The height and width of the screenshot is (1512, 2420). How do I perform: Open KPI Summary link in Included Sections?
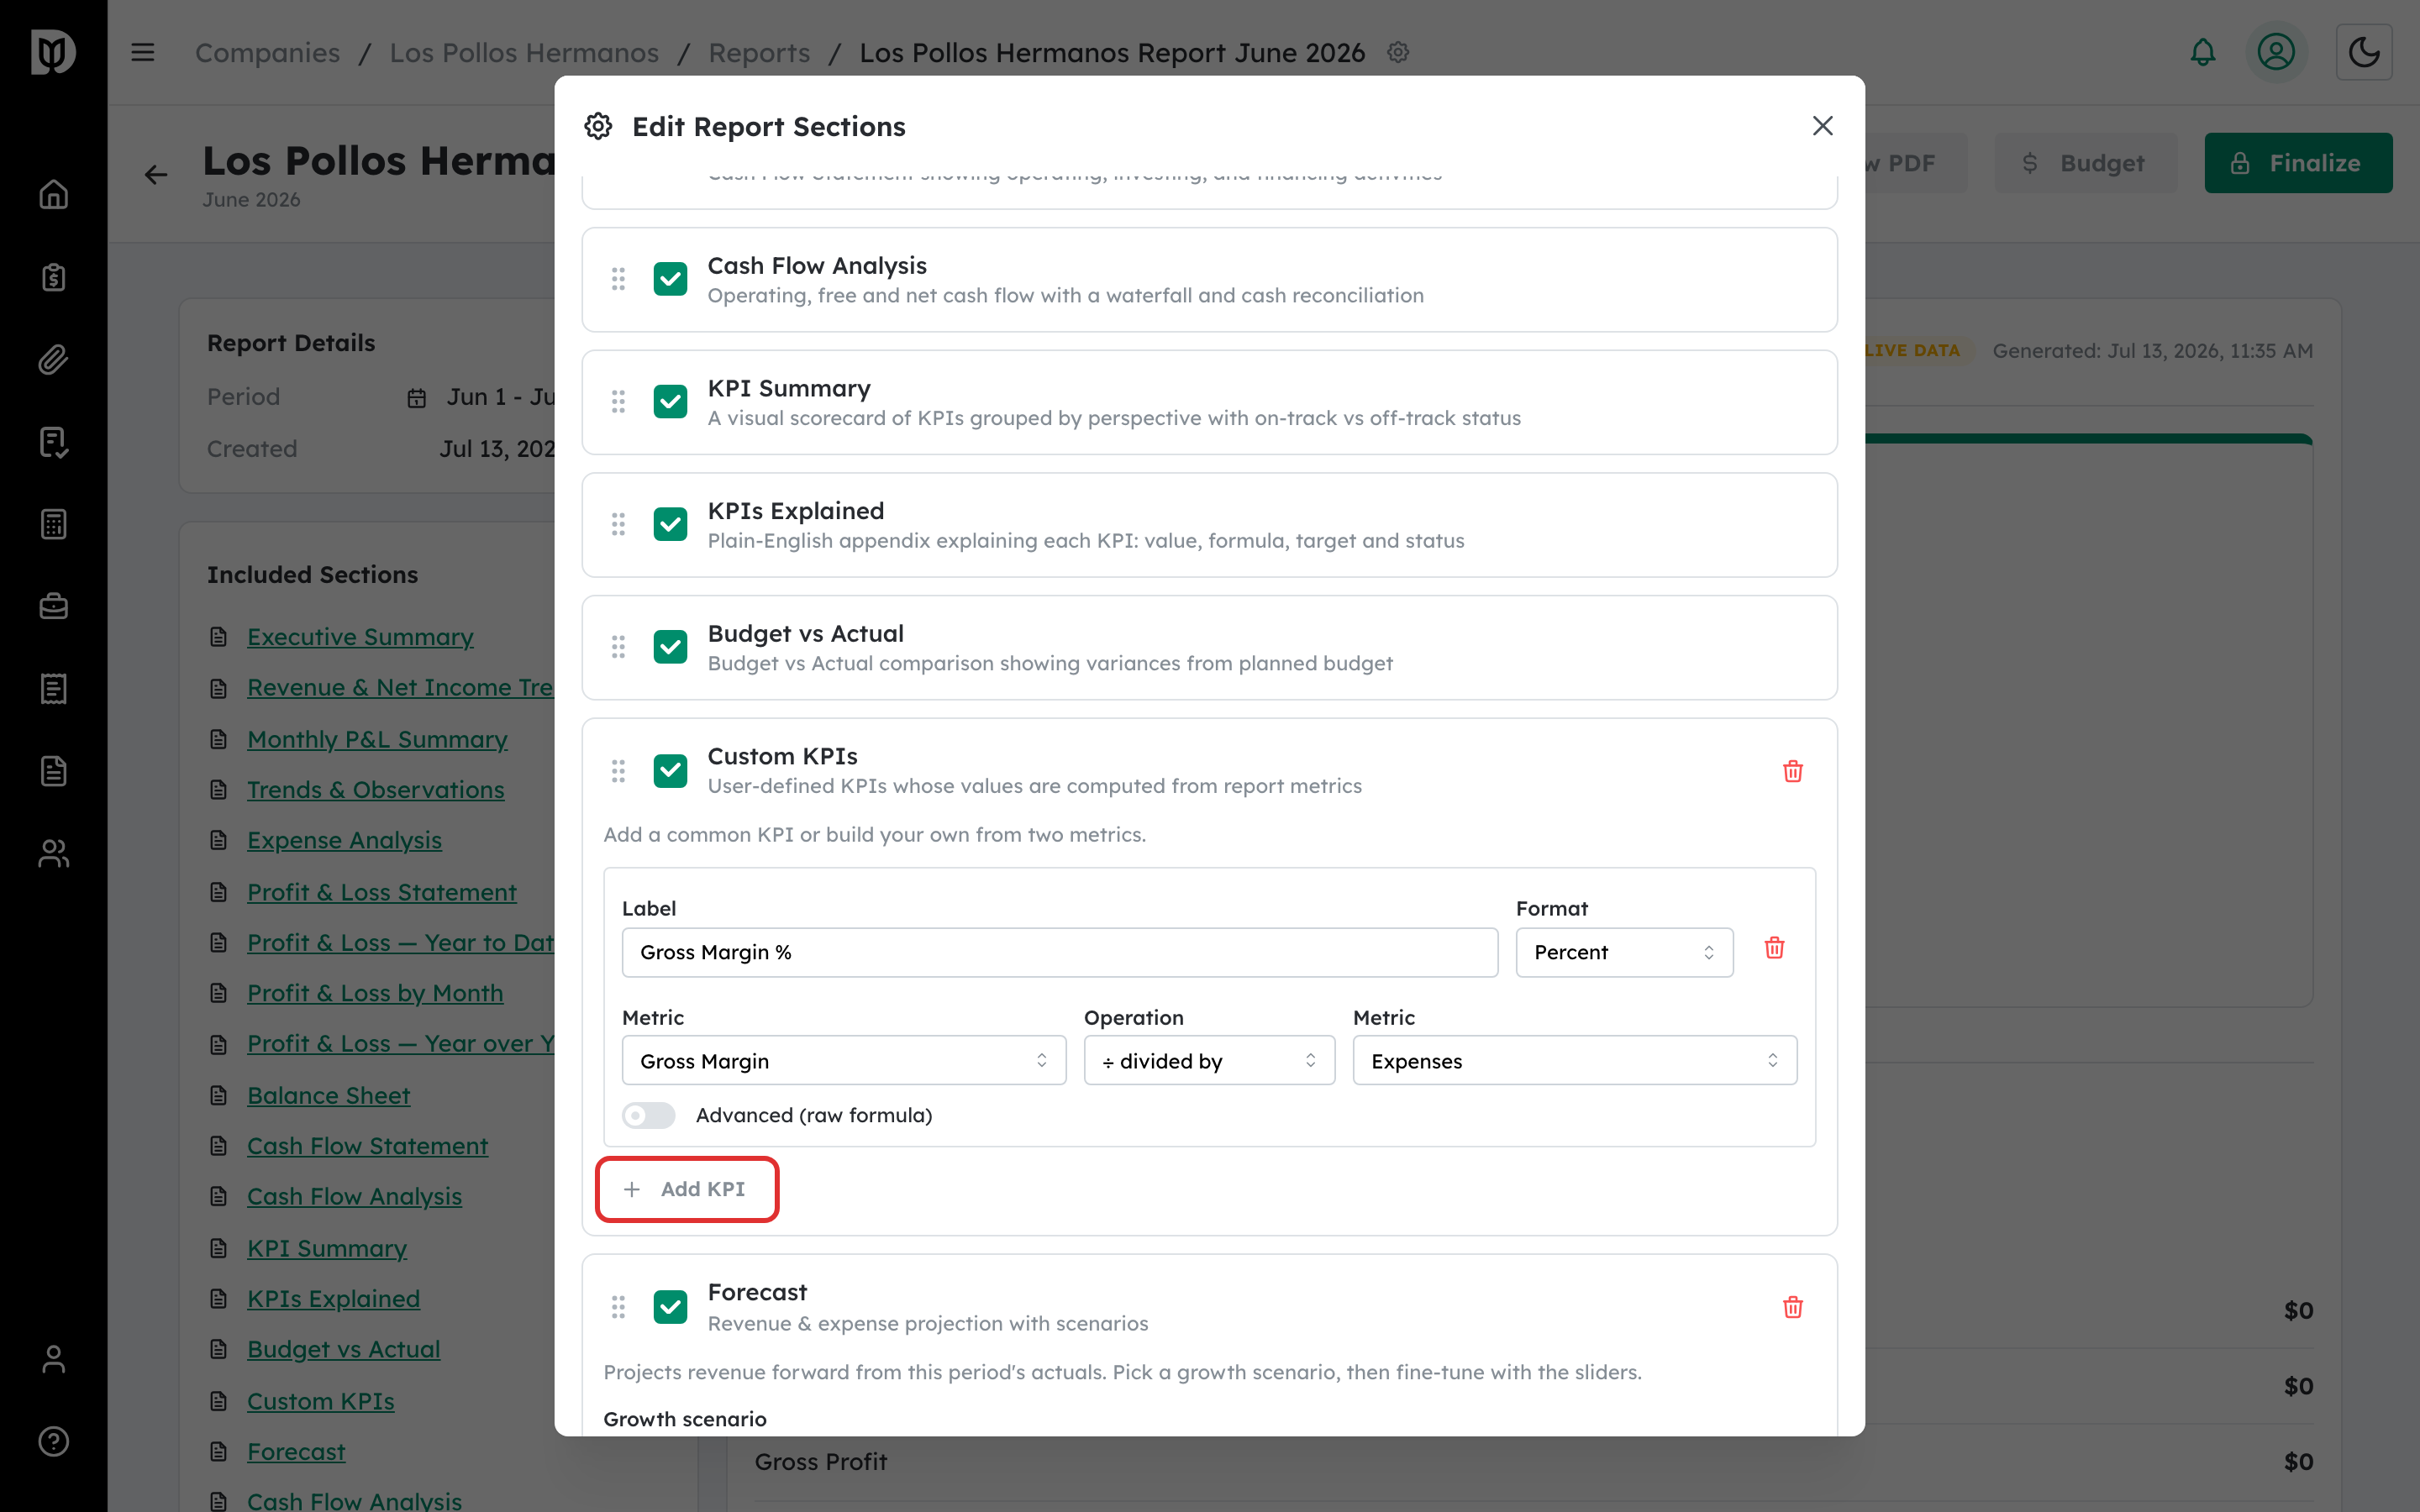click(x=326, y=1248)
